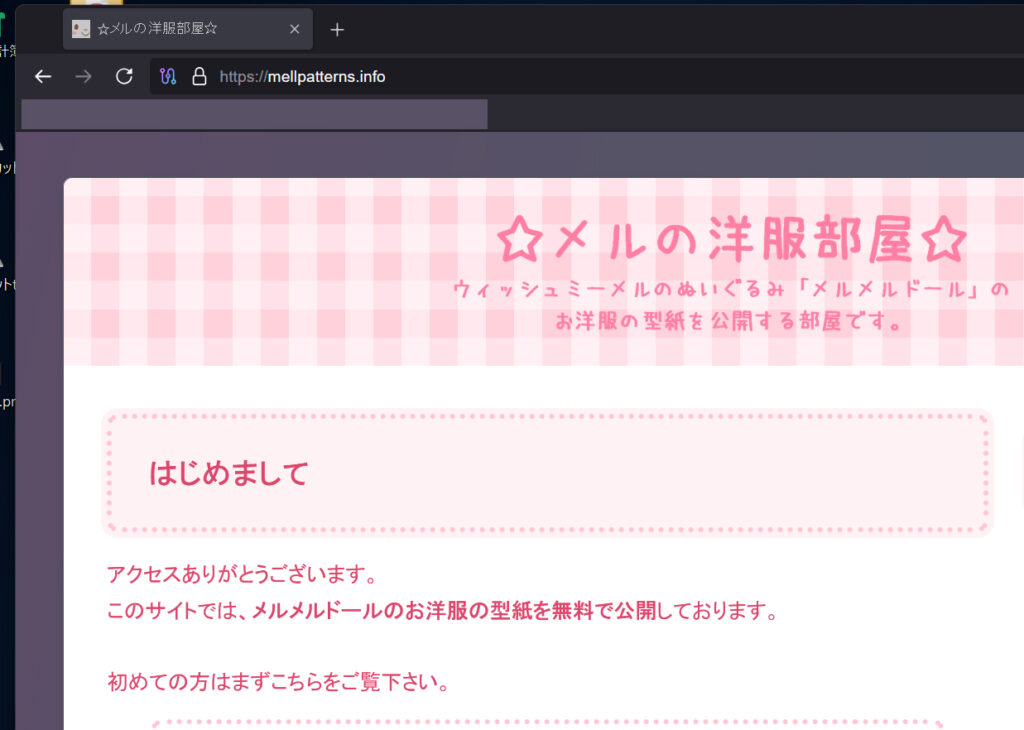The width and height of the screenshot is (1024, 730).
Task: Click the right star in the site title
Action: click(944, 240)
